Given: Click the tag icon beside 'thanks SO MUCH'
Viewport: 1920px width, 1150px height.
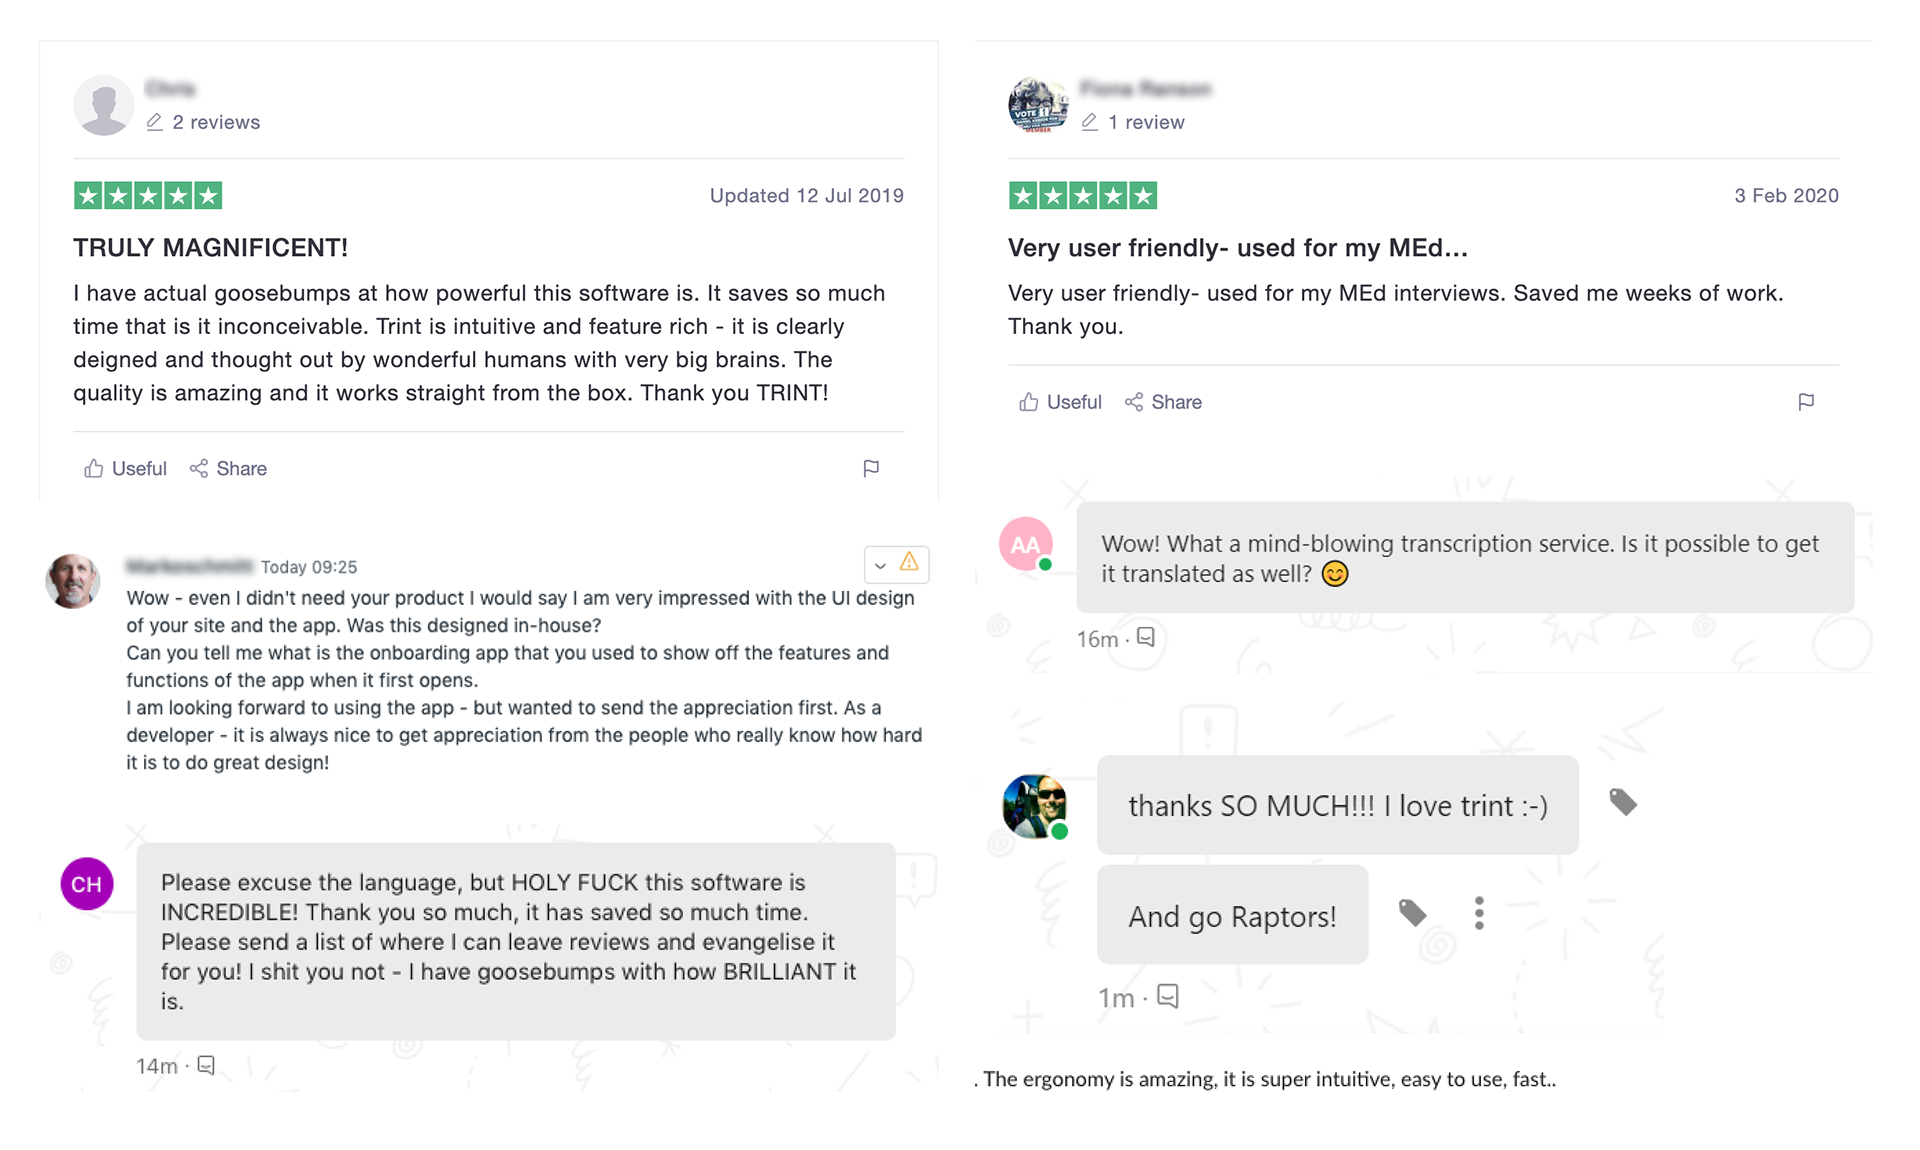Looking at the screenshot, I should pos(1623,802).
